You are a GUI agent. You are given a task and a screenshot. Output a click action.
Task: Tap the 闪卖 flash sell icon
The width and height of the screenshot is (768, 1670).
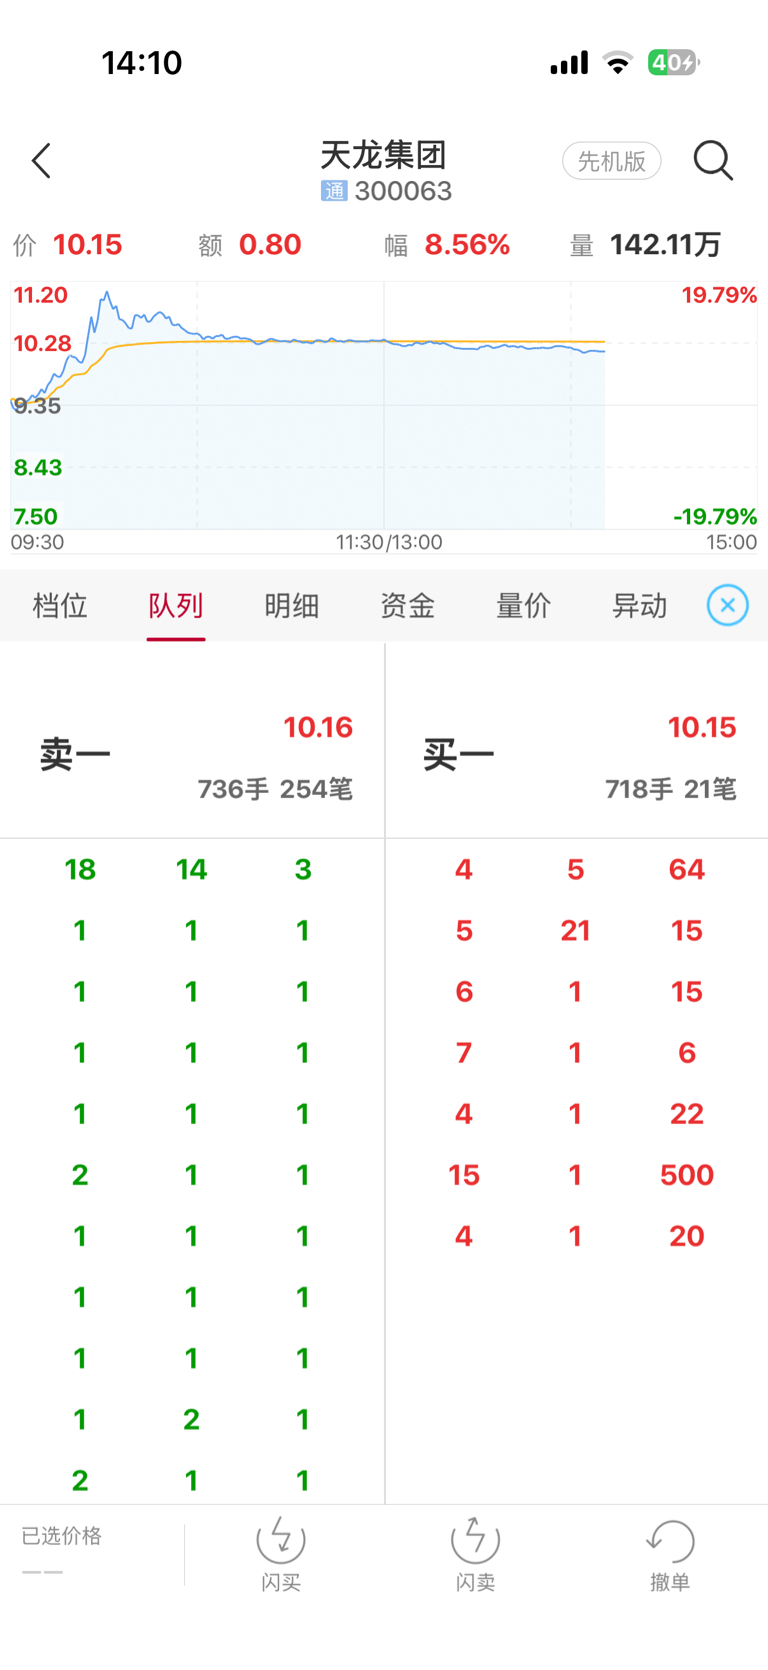point(475,1540)
